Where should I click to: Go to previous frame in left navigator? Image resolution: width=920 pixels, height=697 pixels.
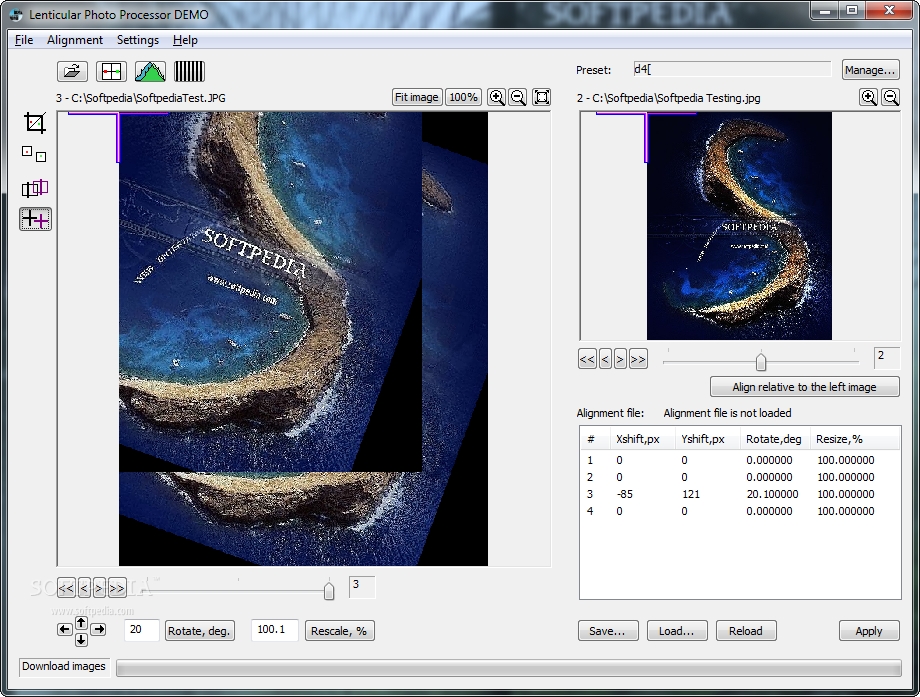pos(84,587)
